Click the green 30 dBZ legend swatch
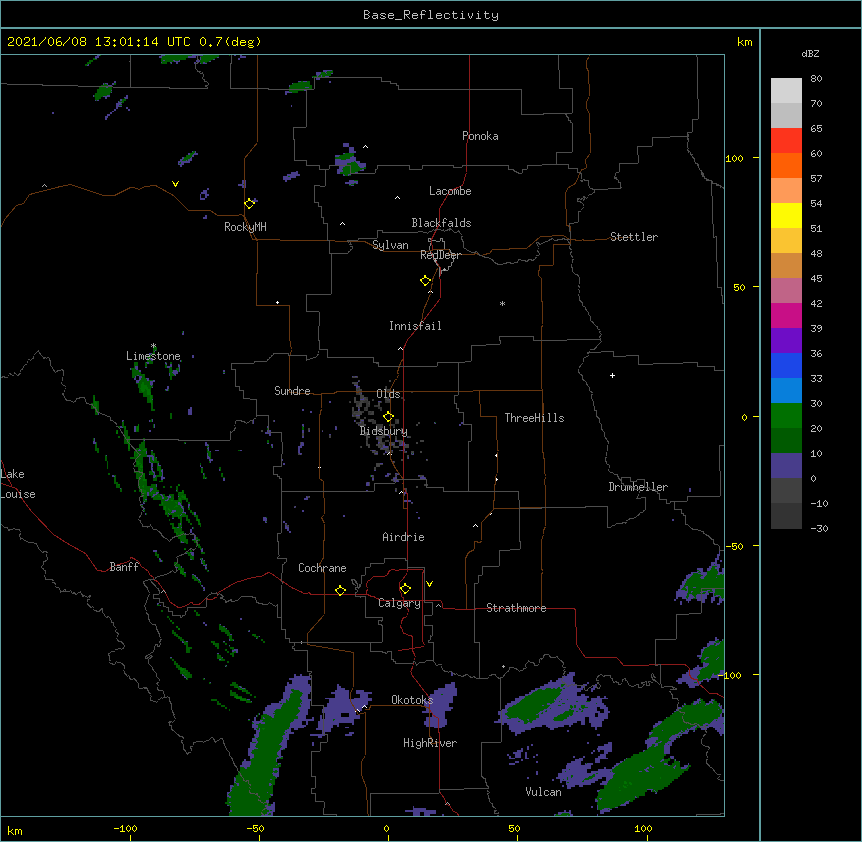Viewport: 862px width, 842px height. (786, 416)
